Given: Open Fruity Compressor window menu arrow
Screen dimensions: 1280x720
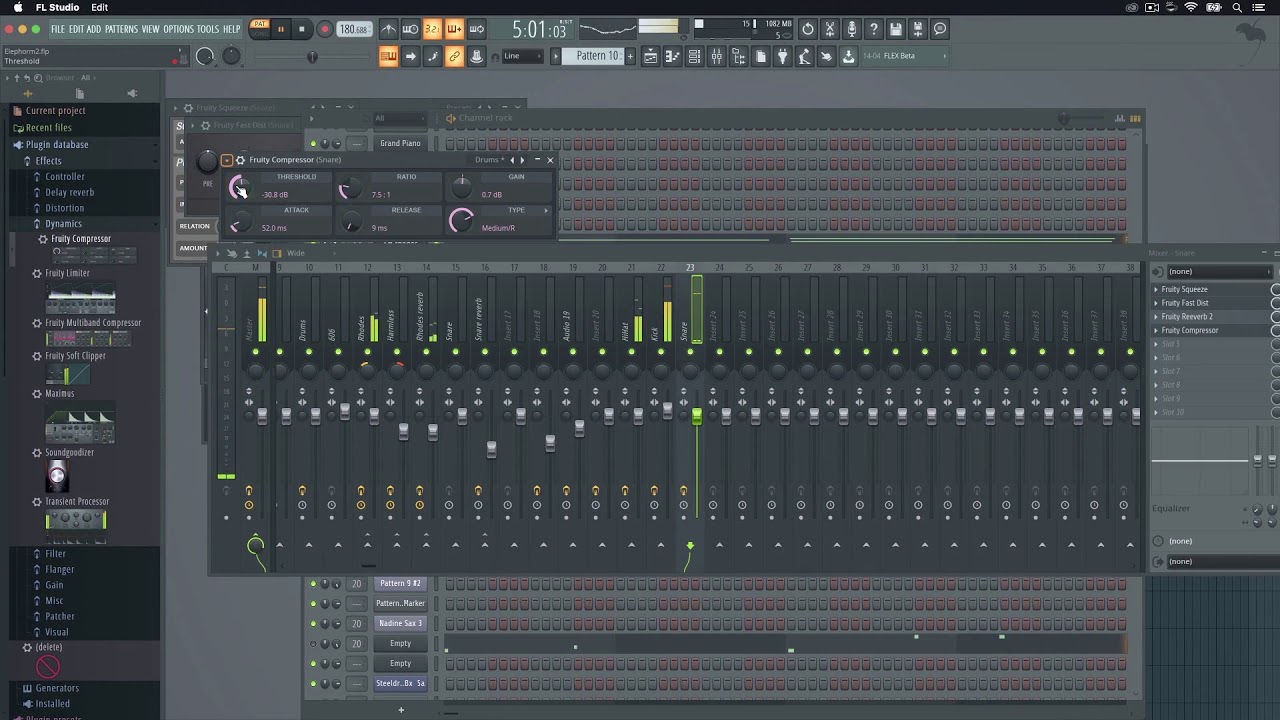Looking at the screenshot, I should 227,160.
